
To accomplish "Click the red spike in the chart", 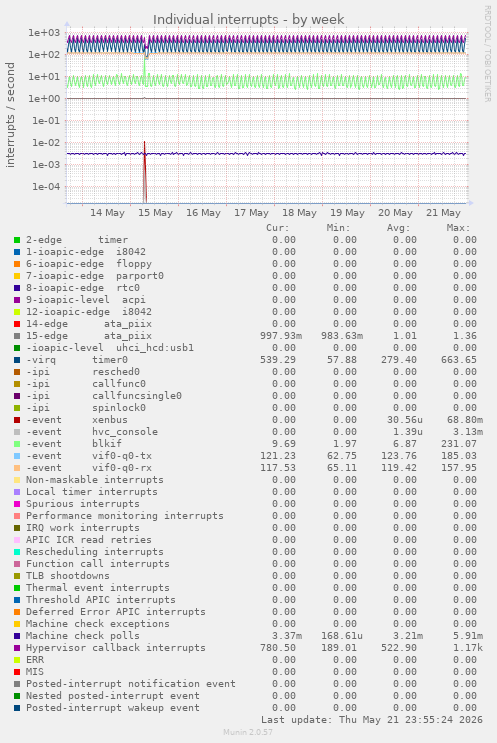I will pyautogui.click(x=145, y=171).
